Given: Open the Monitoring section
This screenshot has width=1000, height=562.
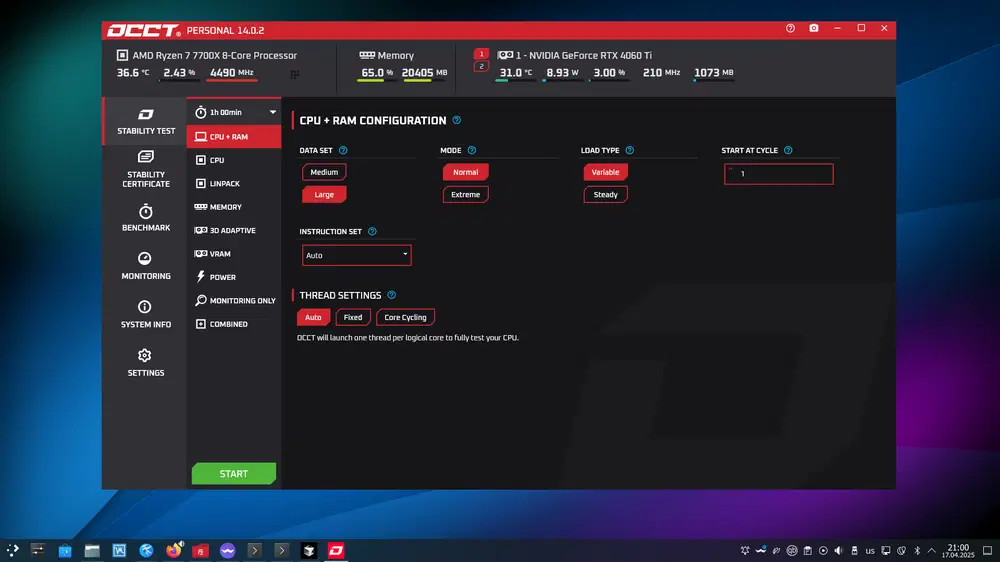Looking at the screenshot, I should 145,266.
